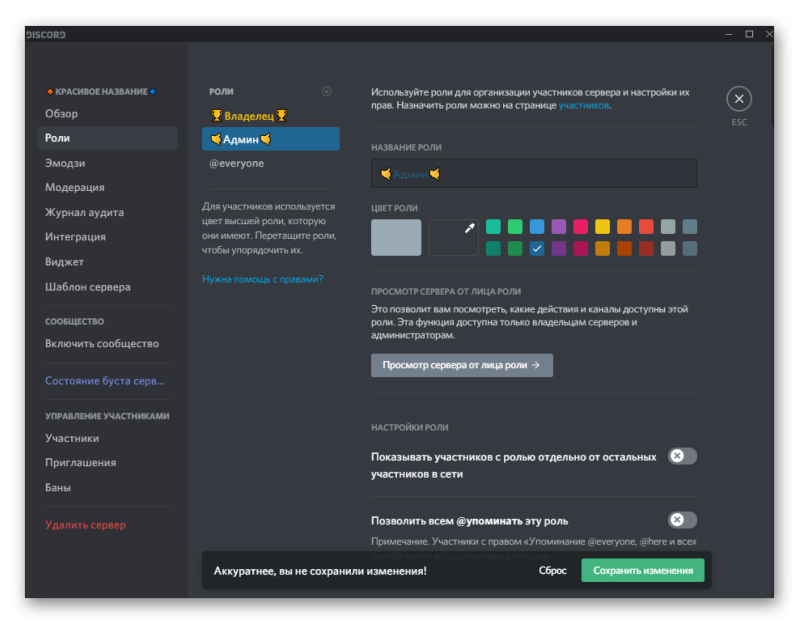
Task: Open the Участники section
Action: (108, 438)
